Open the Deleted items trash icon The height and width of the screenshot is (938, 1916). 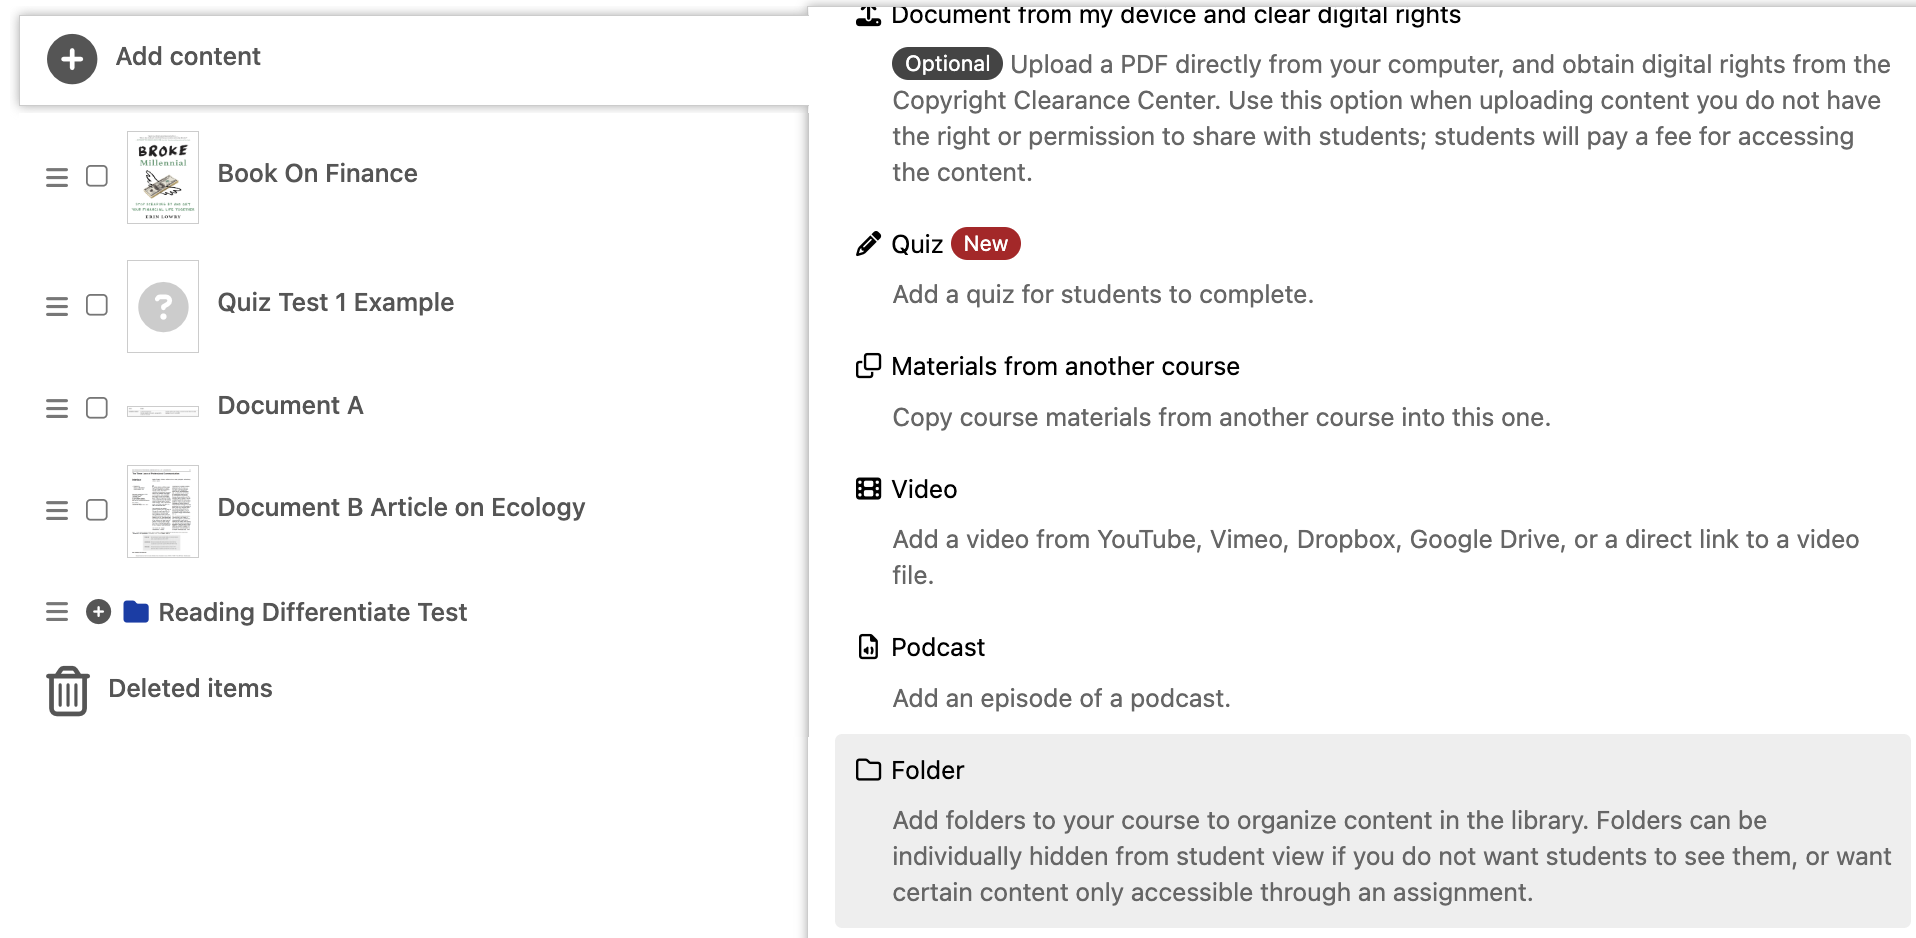[68, 690]
